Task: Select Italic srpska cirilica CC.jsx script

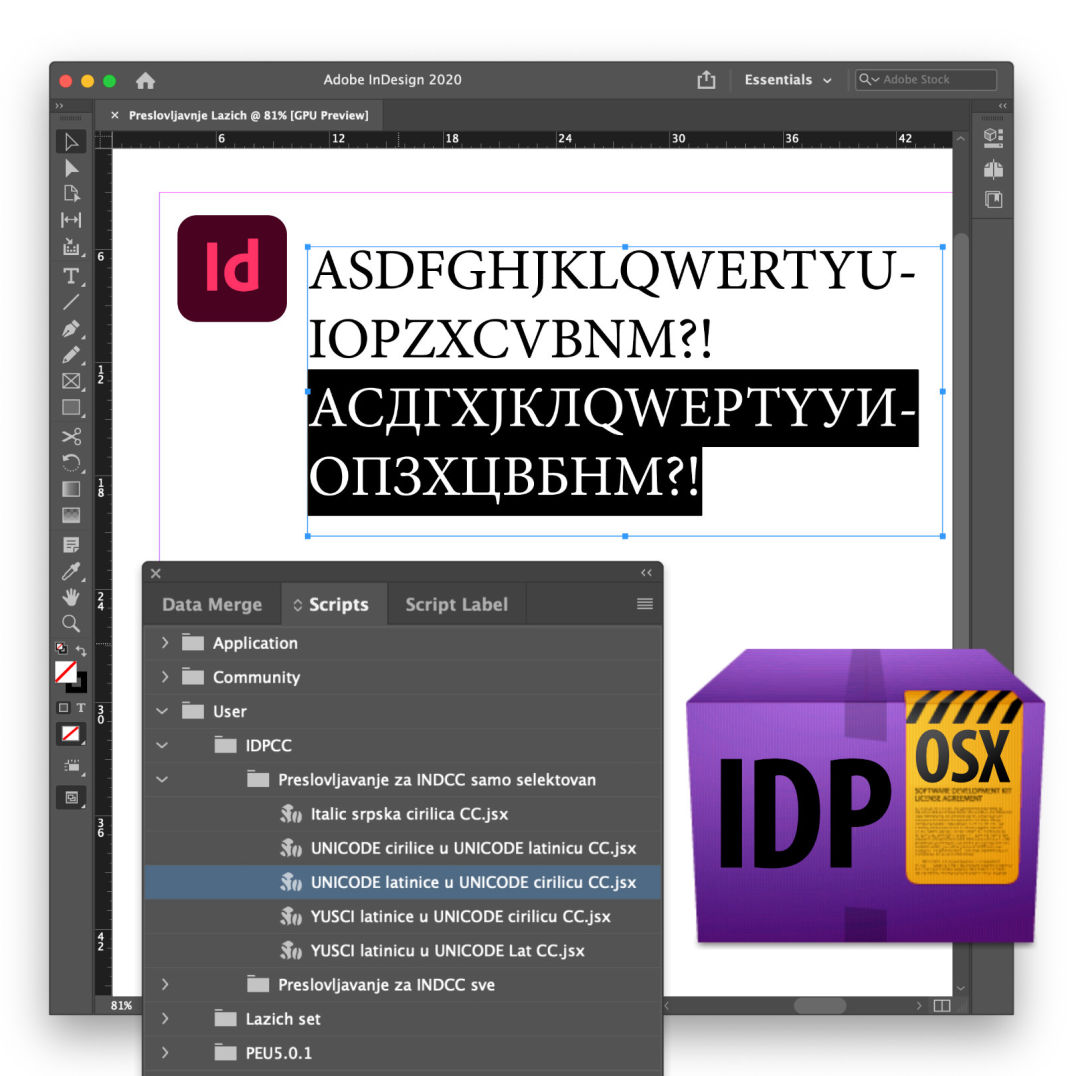Action: tap(403, 814)
